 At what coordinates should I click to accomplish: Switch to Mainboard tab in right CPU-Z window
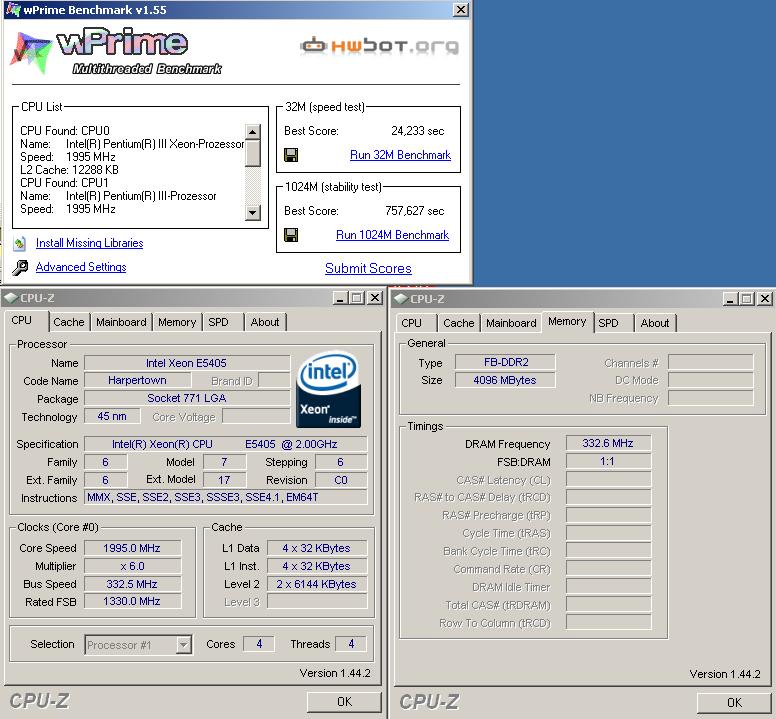511,323
